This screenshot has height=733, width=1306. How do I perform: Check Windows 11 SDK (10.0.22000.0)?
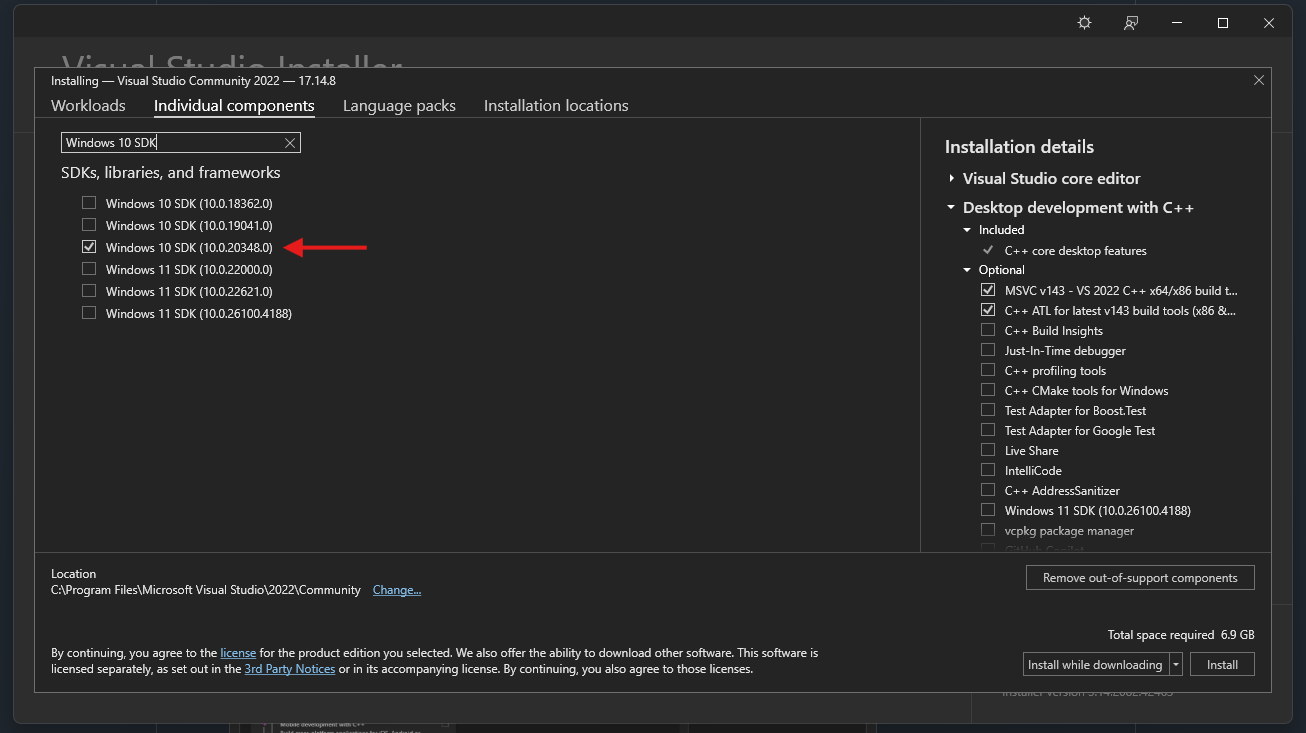(x=89, y=269)
